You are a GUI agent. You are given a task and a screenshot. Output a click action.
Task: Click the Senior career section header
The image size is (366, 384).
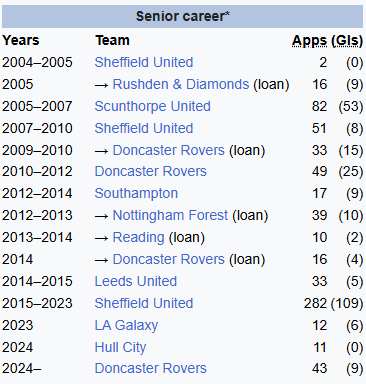click(x=182, y=16)
